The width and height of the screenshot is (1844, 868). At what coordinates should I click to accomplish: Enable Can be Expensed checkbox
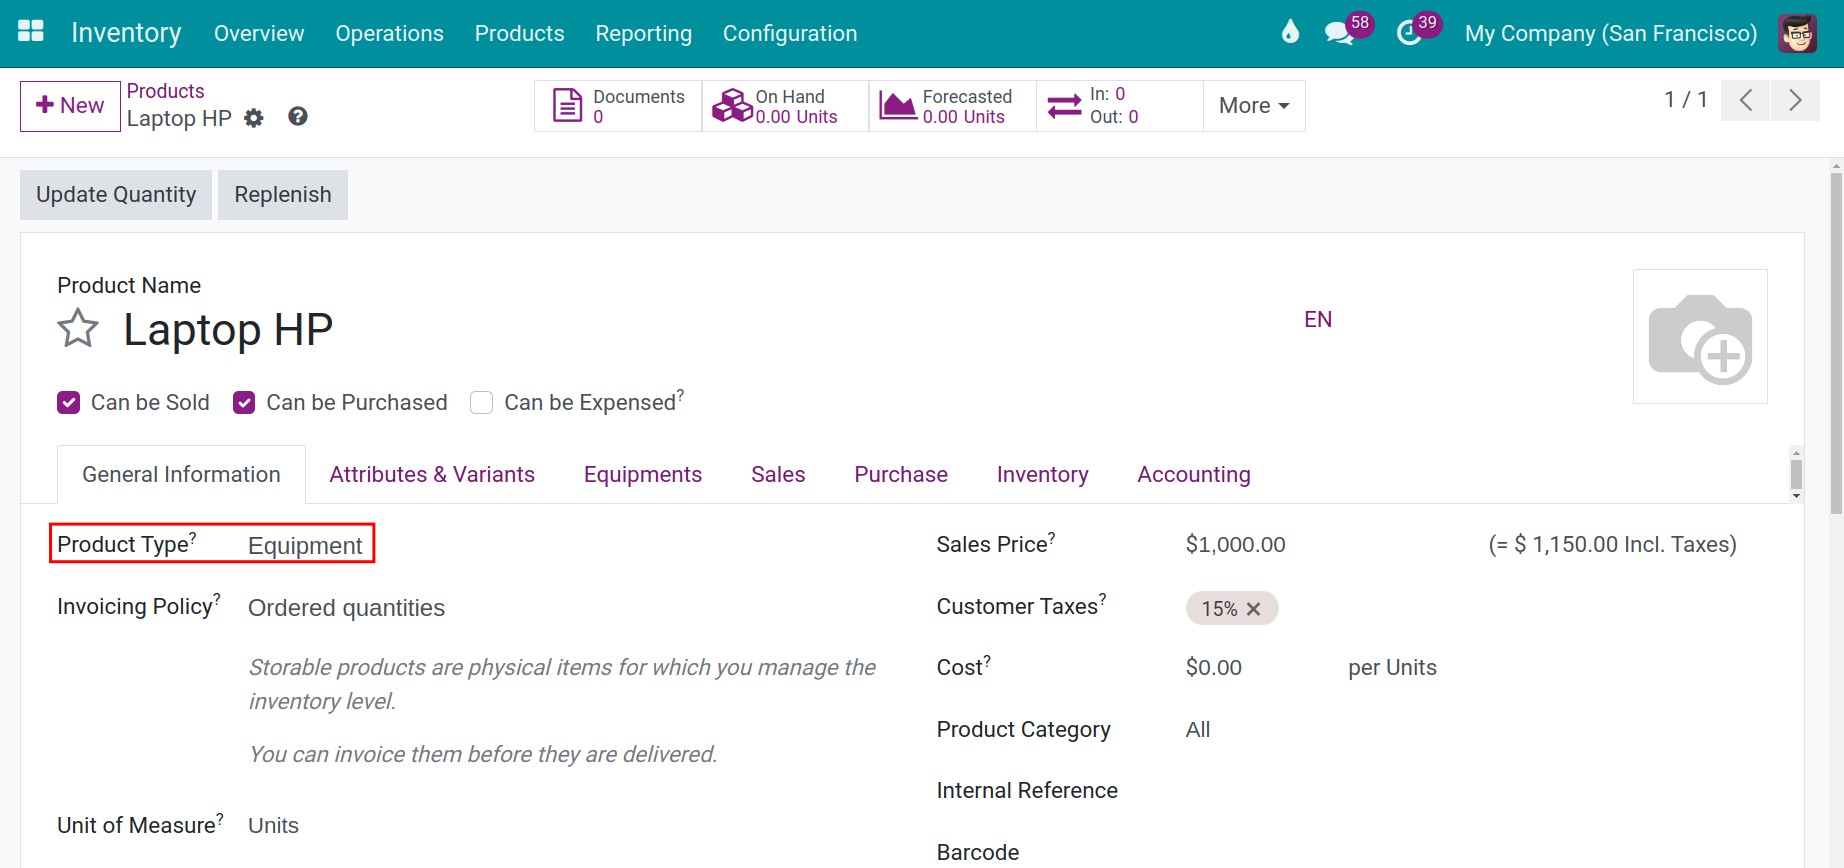pyautogui.click(x=481, y=402)
